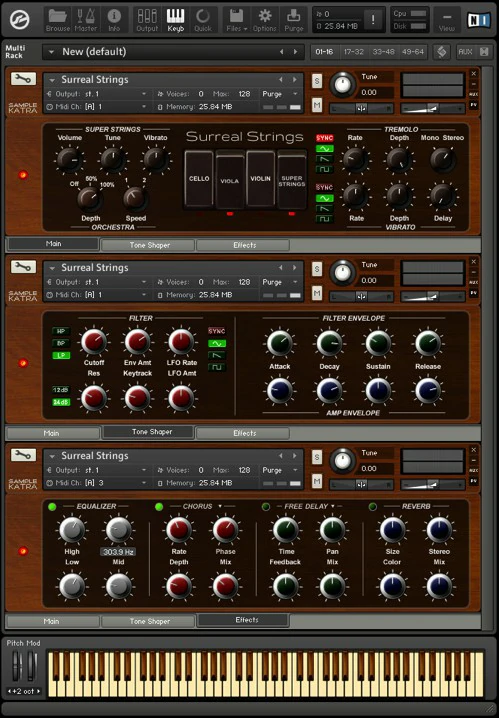Open wrench edit mode on third instrument

pos(23,455)
